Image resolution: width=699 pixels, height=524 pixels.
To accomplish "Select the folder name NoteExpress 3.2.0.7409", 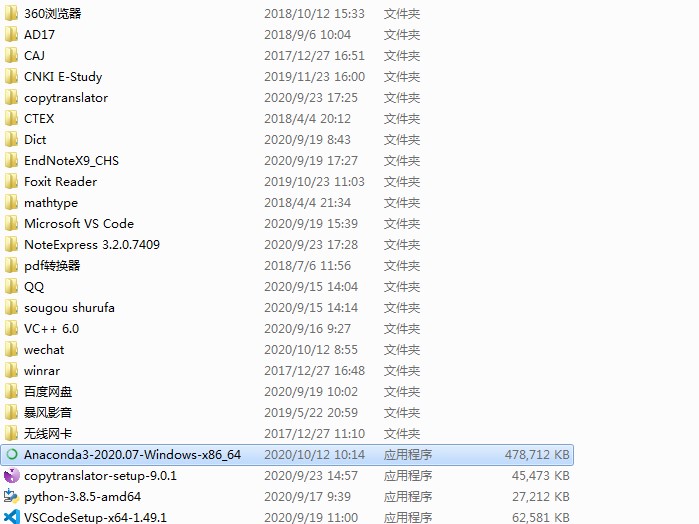I will coord(92,244).
